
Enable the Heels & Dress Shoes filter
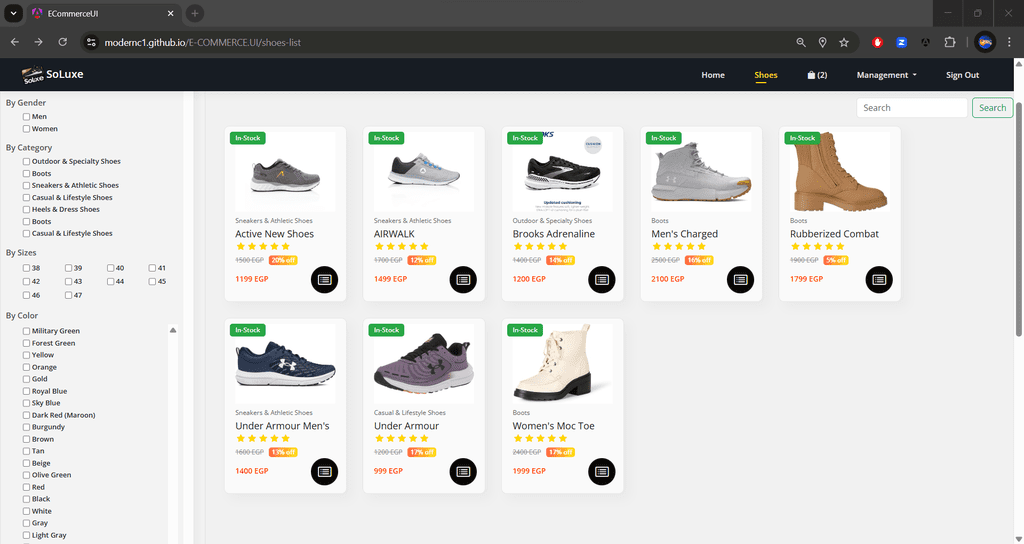pyautogui.click(x=27, y=210)
